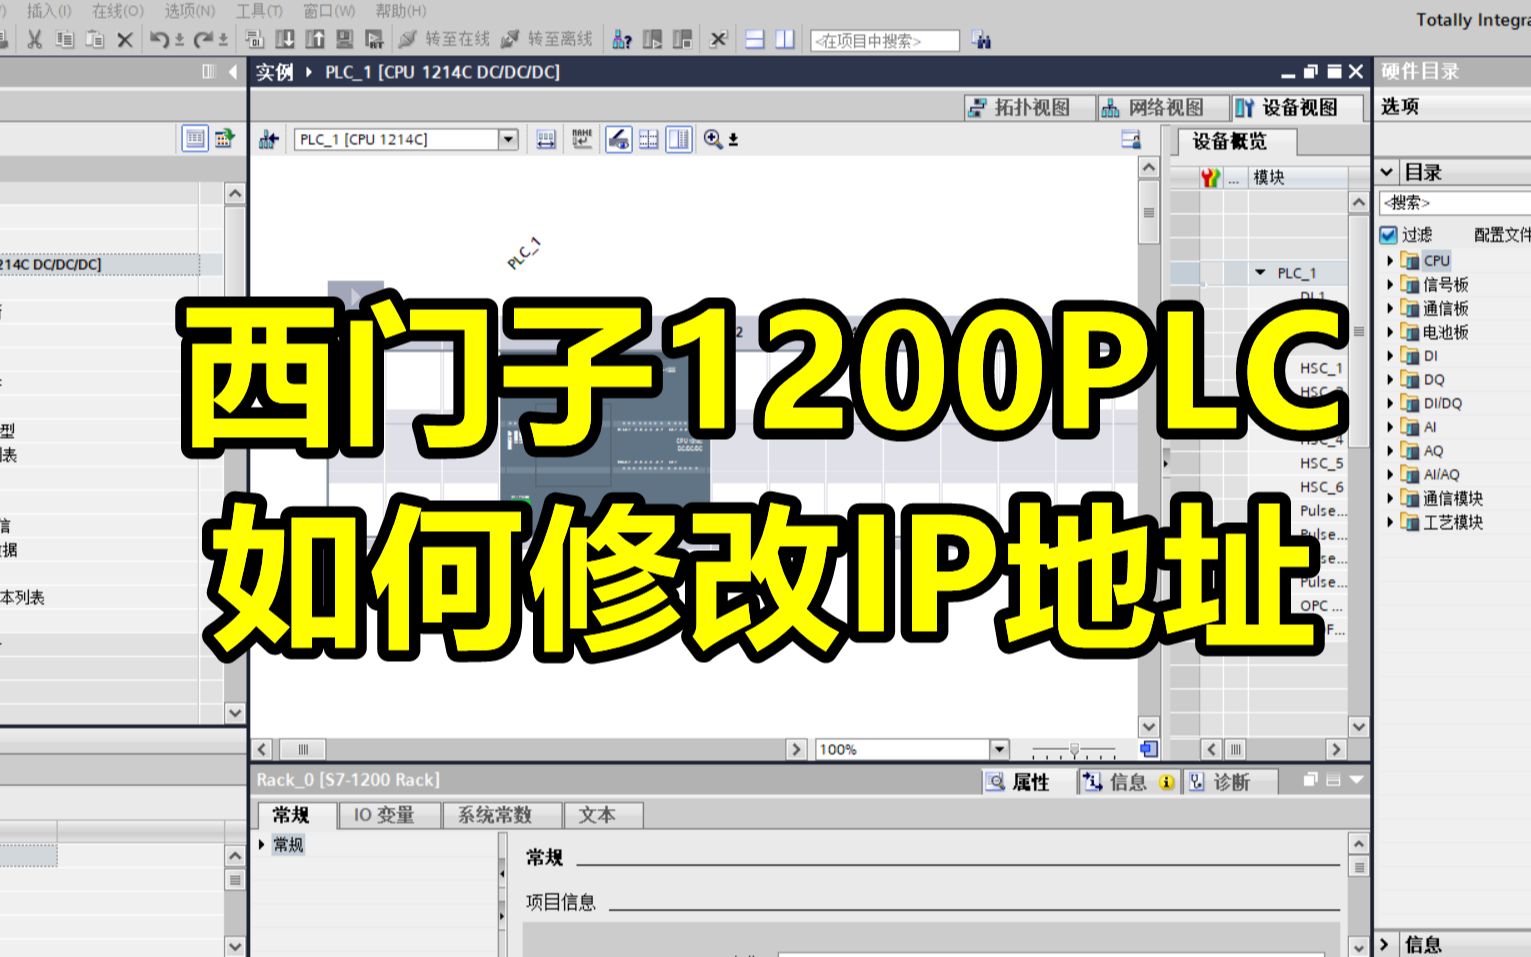Click the Undo arrow icon

(159, 39)
